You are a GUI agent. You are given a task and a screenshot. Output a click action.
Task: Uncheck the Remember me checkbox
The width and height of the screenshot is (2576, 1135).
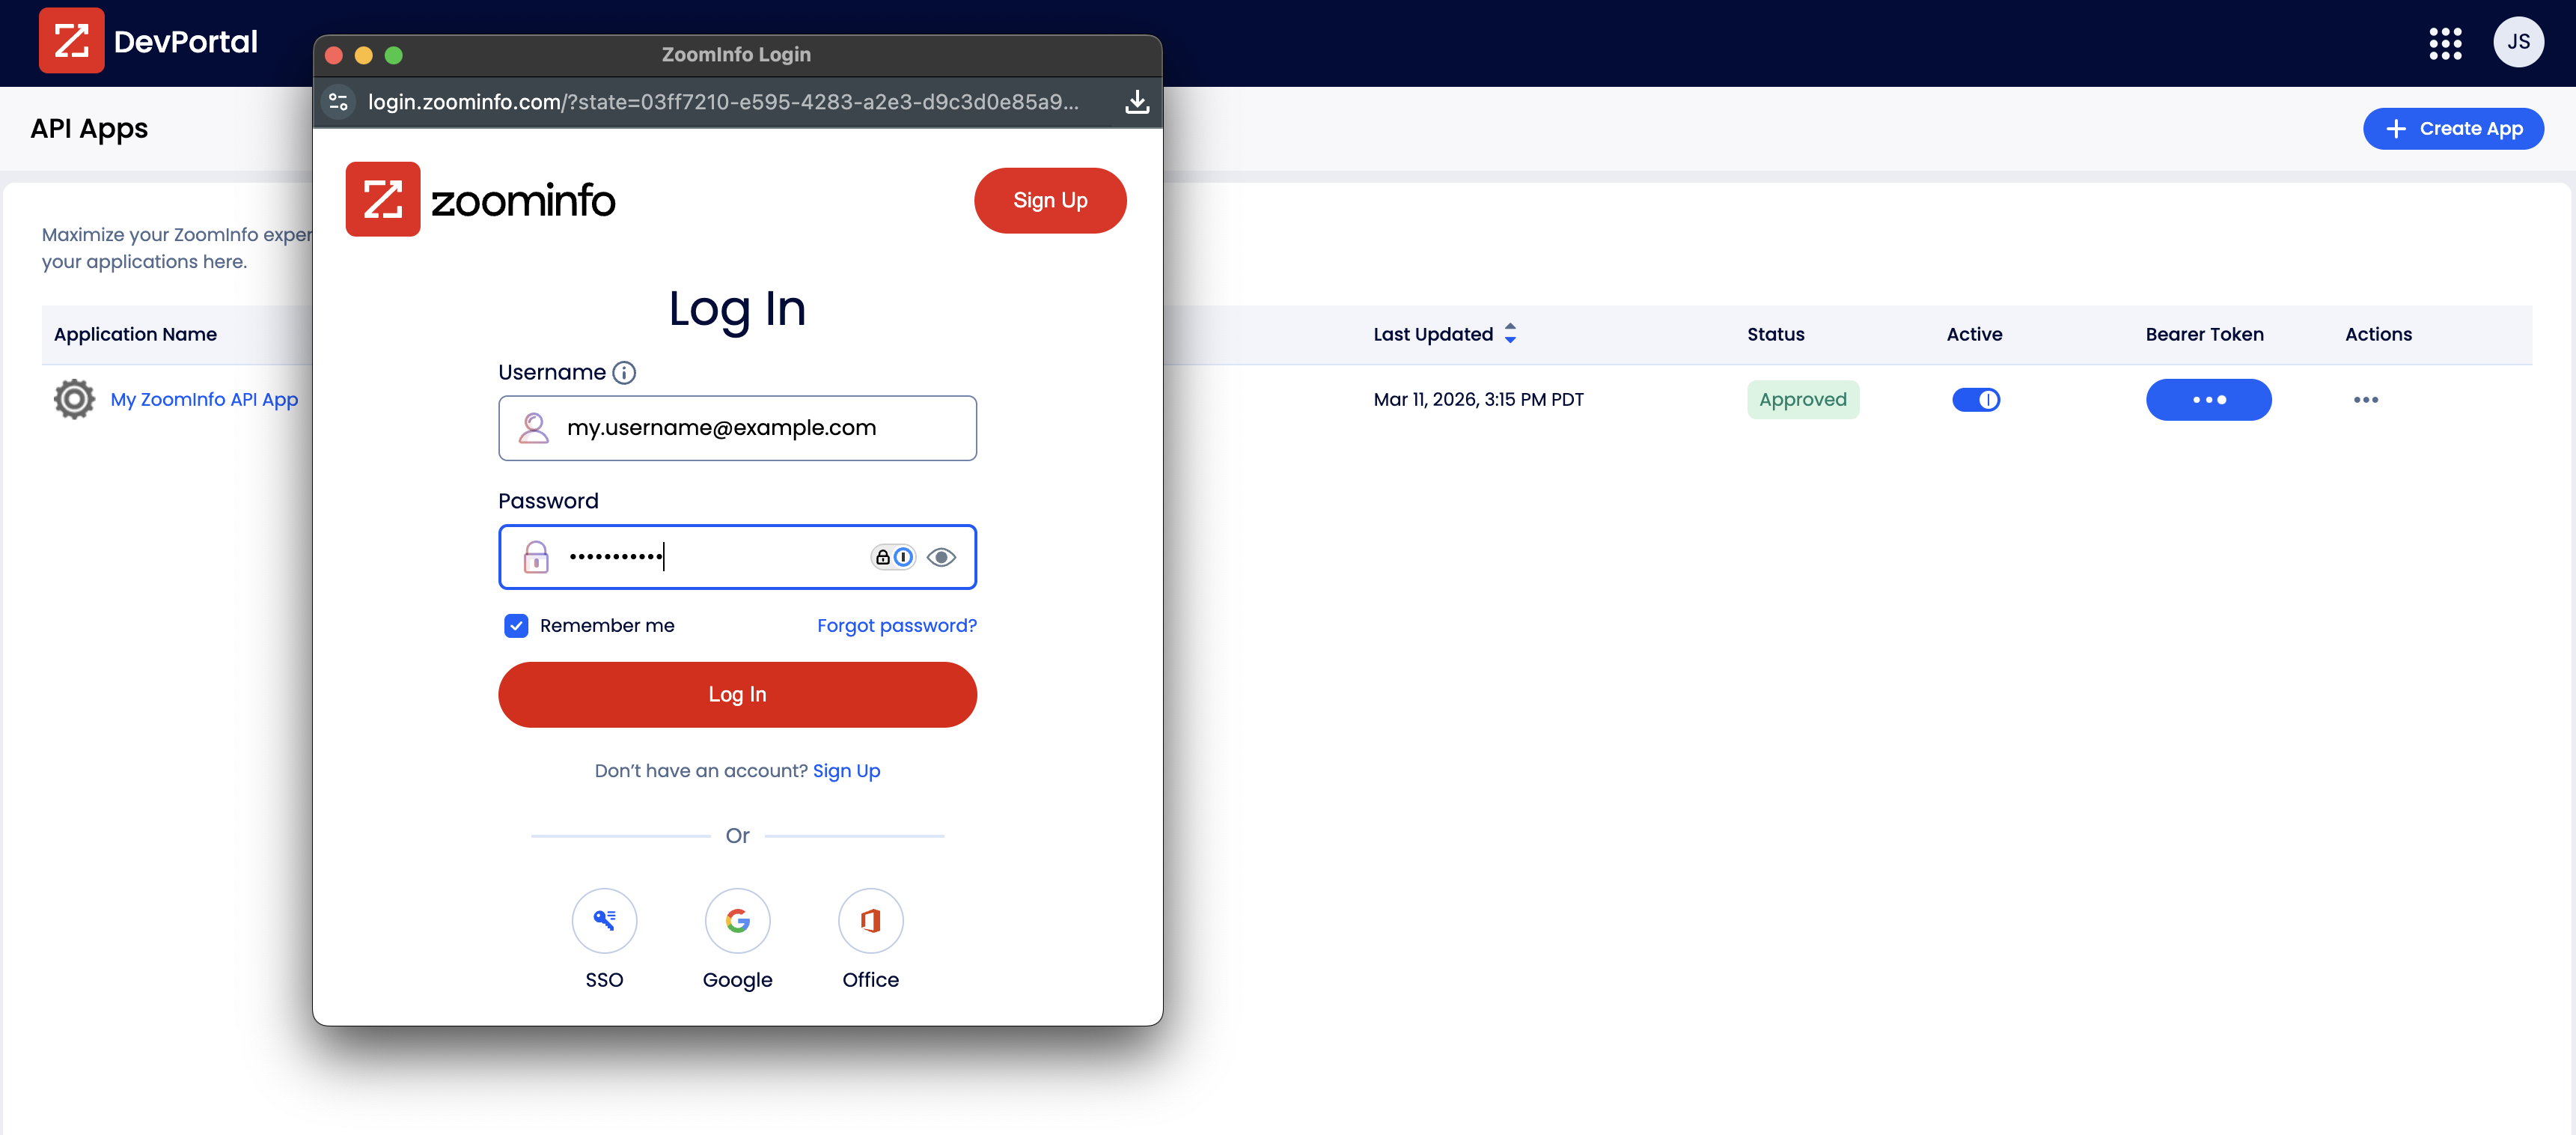coord(516,626)
